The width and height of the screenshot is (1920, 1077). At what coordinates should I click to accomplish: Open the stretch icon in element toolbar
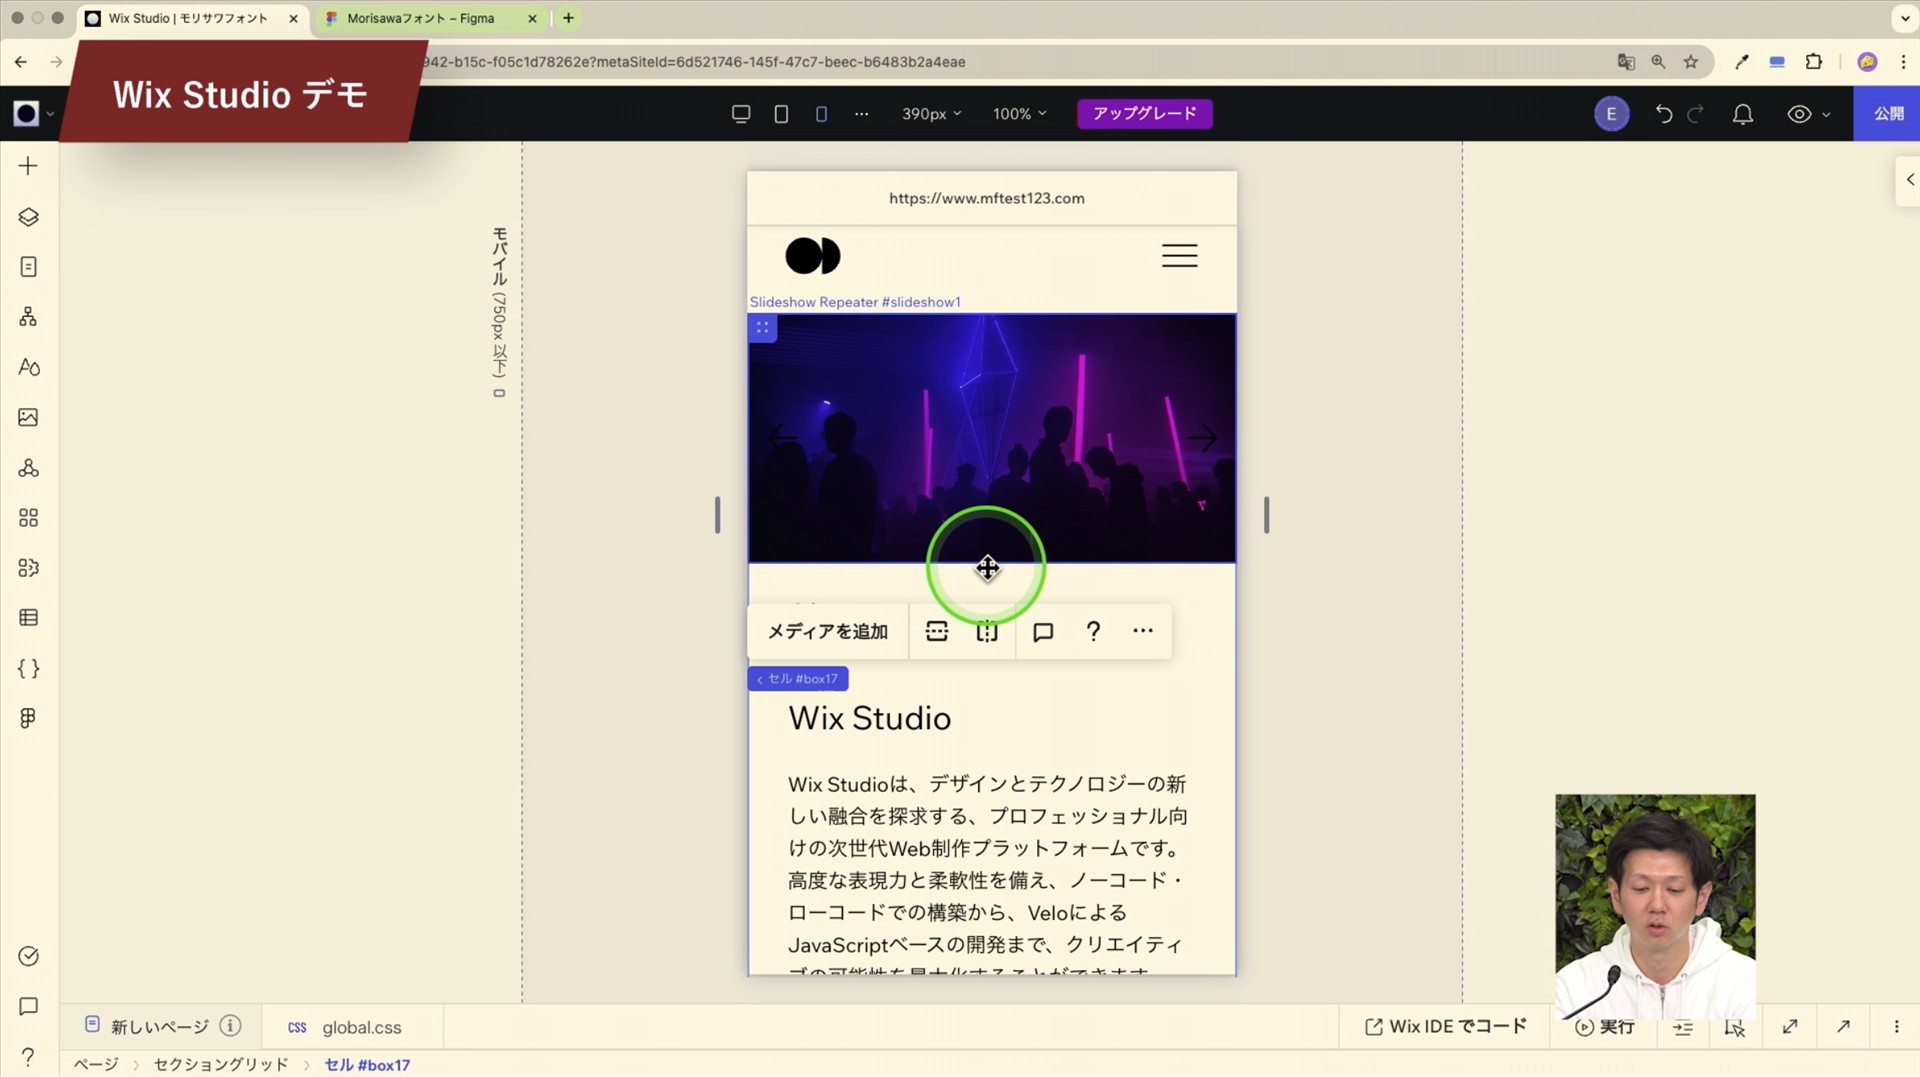(987, 631)
